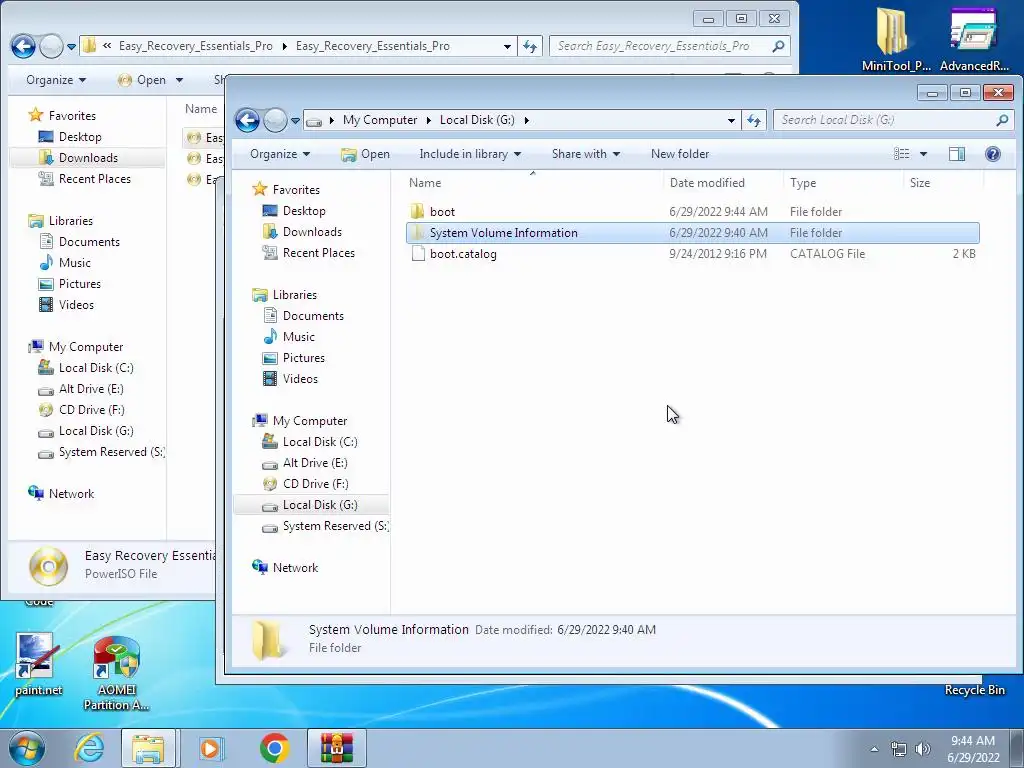Select System Reserved (S:) in front window
This screenshot has width=1024, height=768.
click(x=324, y=526)
